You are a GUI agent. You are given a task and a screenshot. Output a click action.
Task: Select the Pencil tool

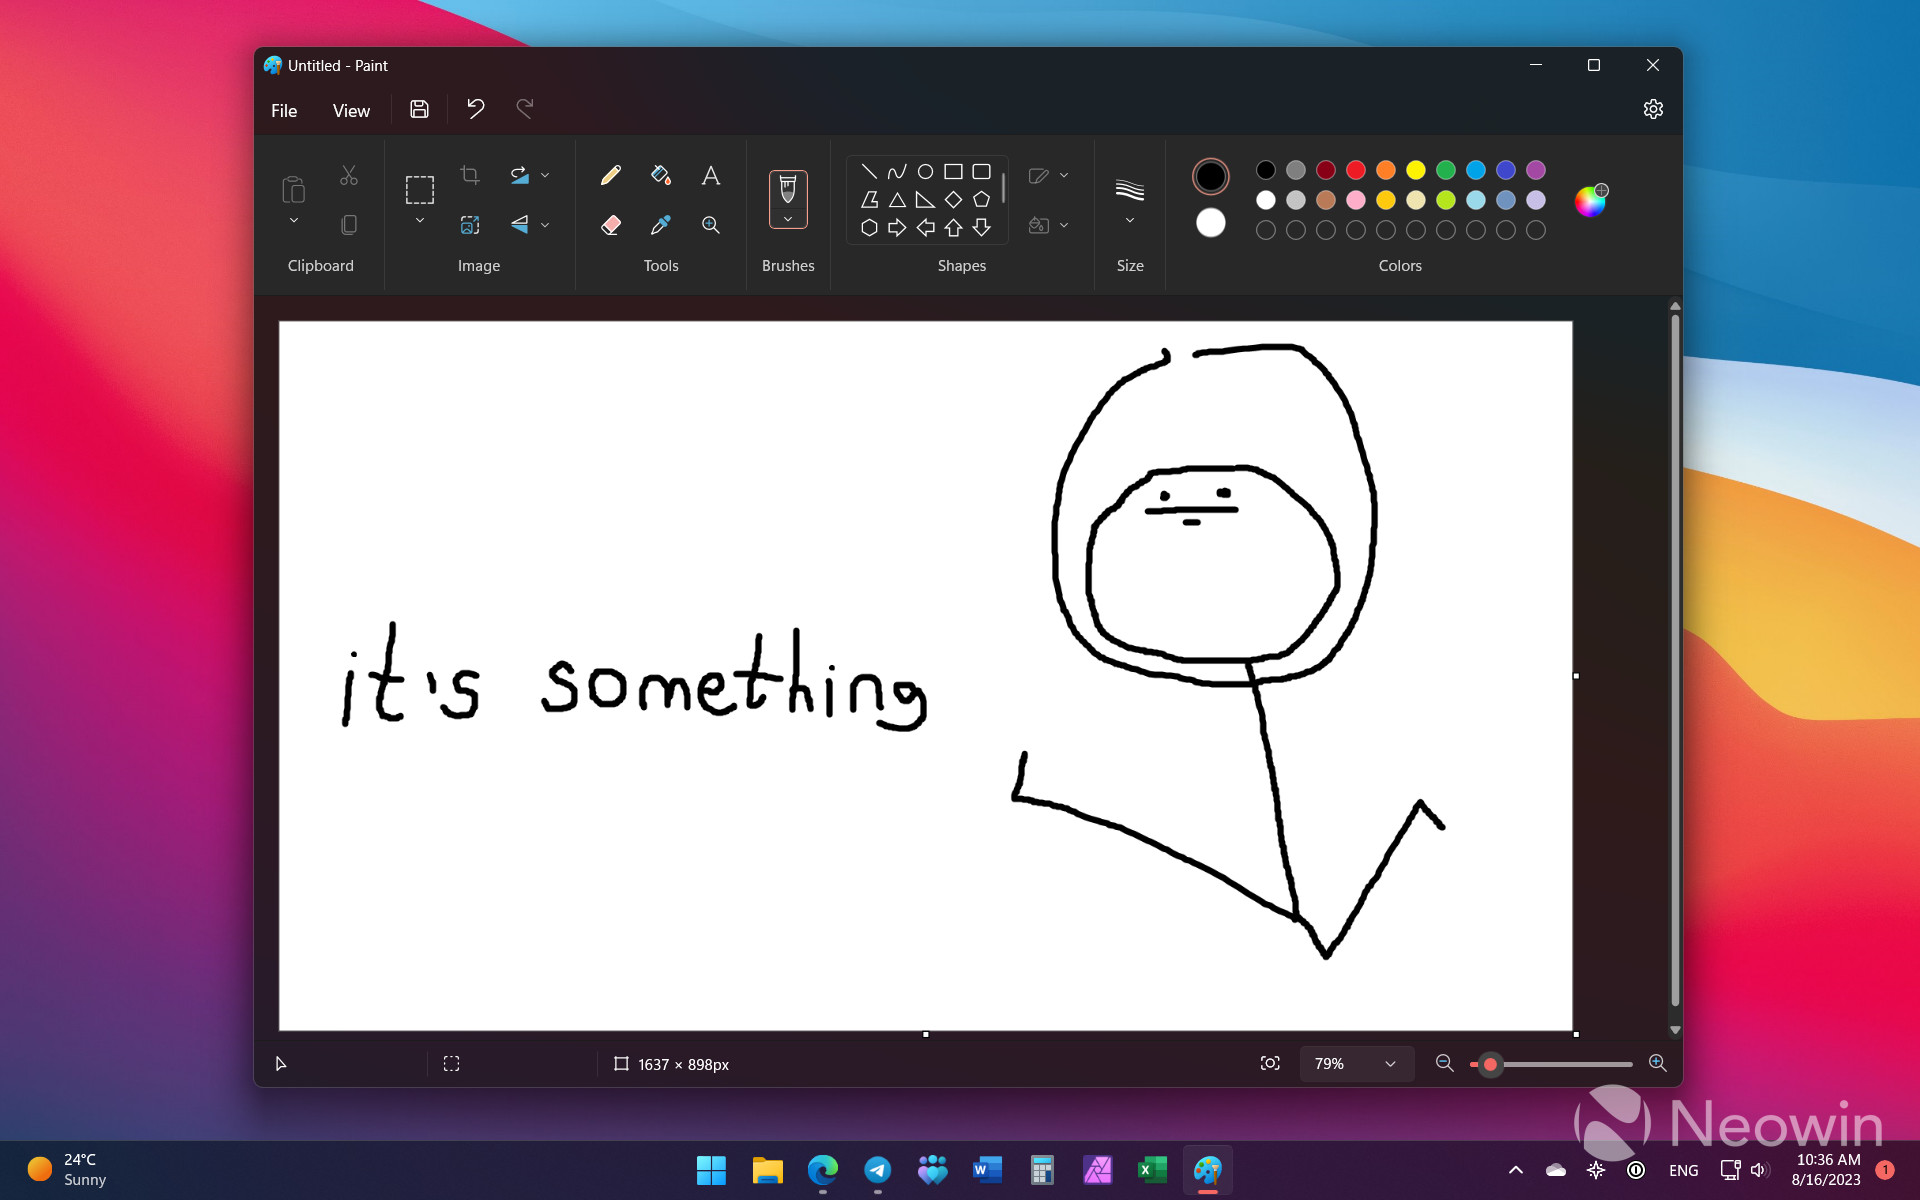(610, 175)
